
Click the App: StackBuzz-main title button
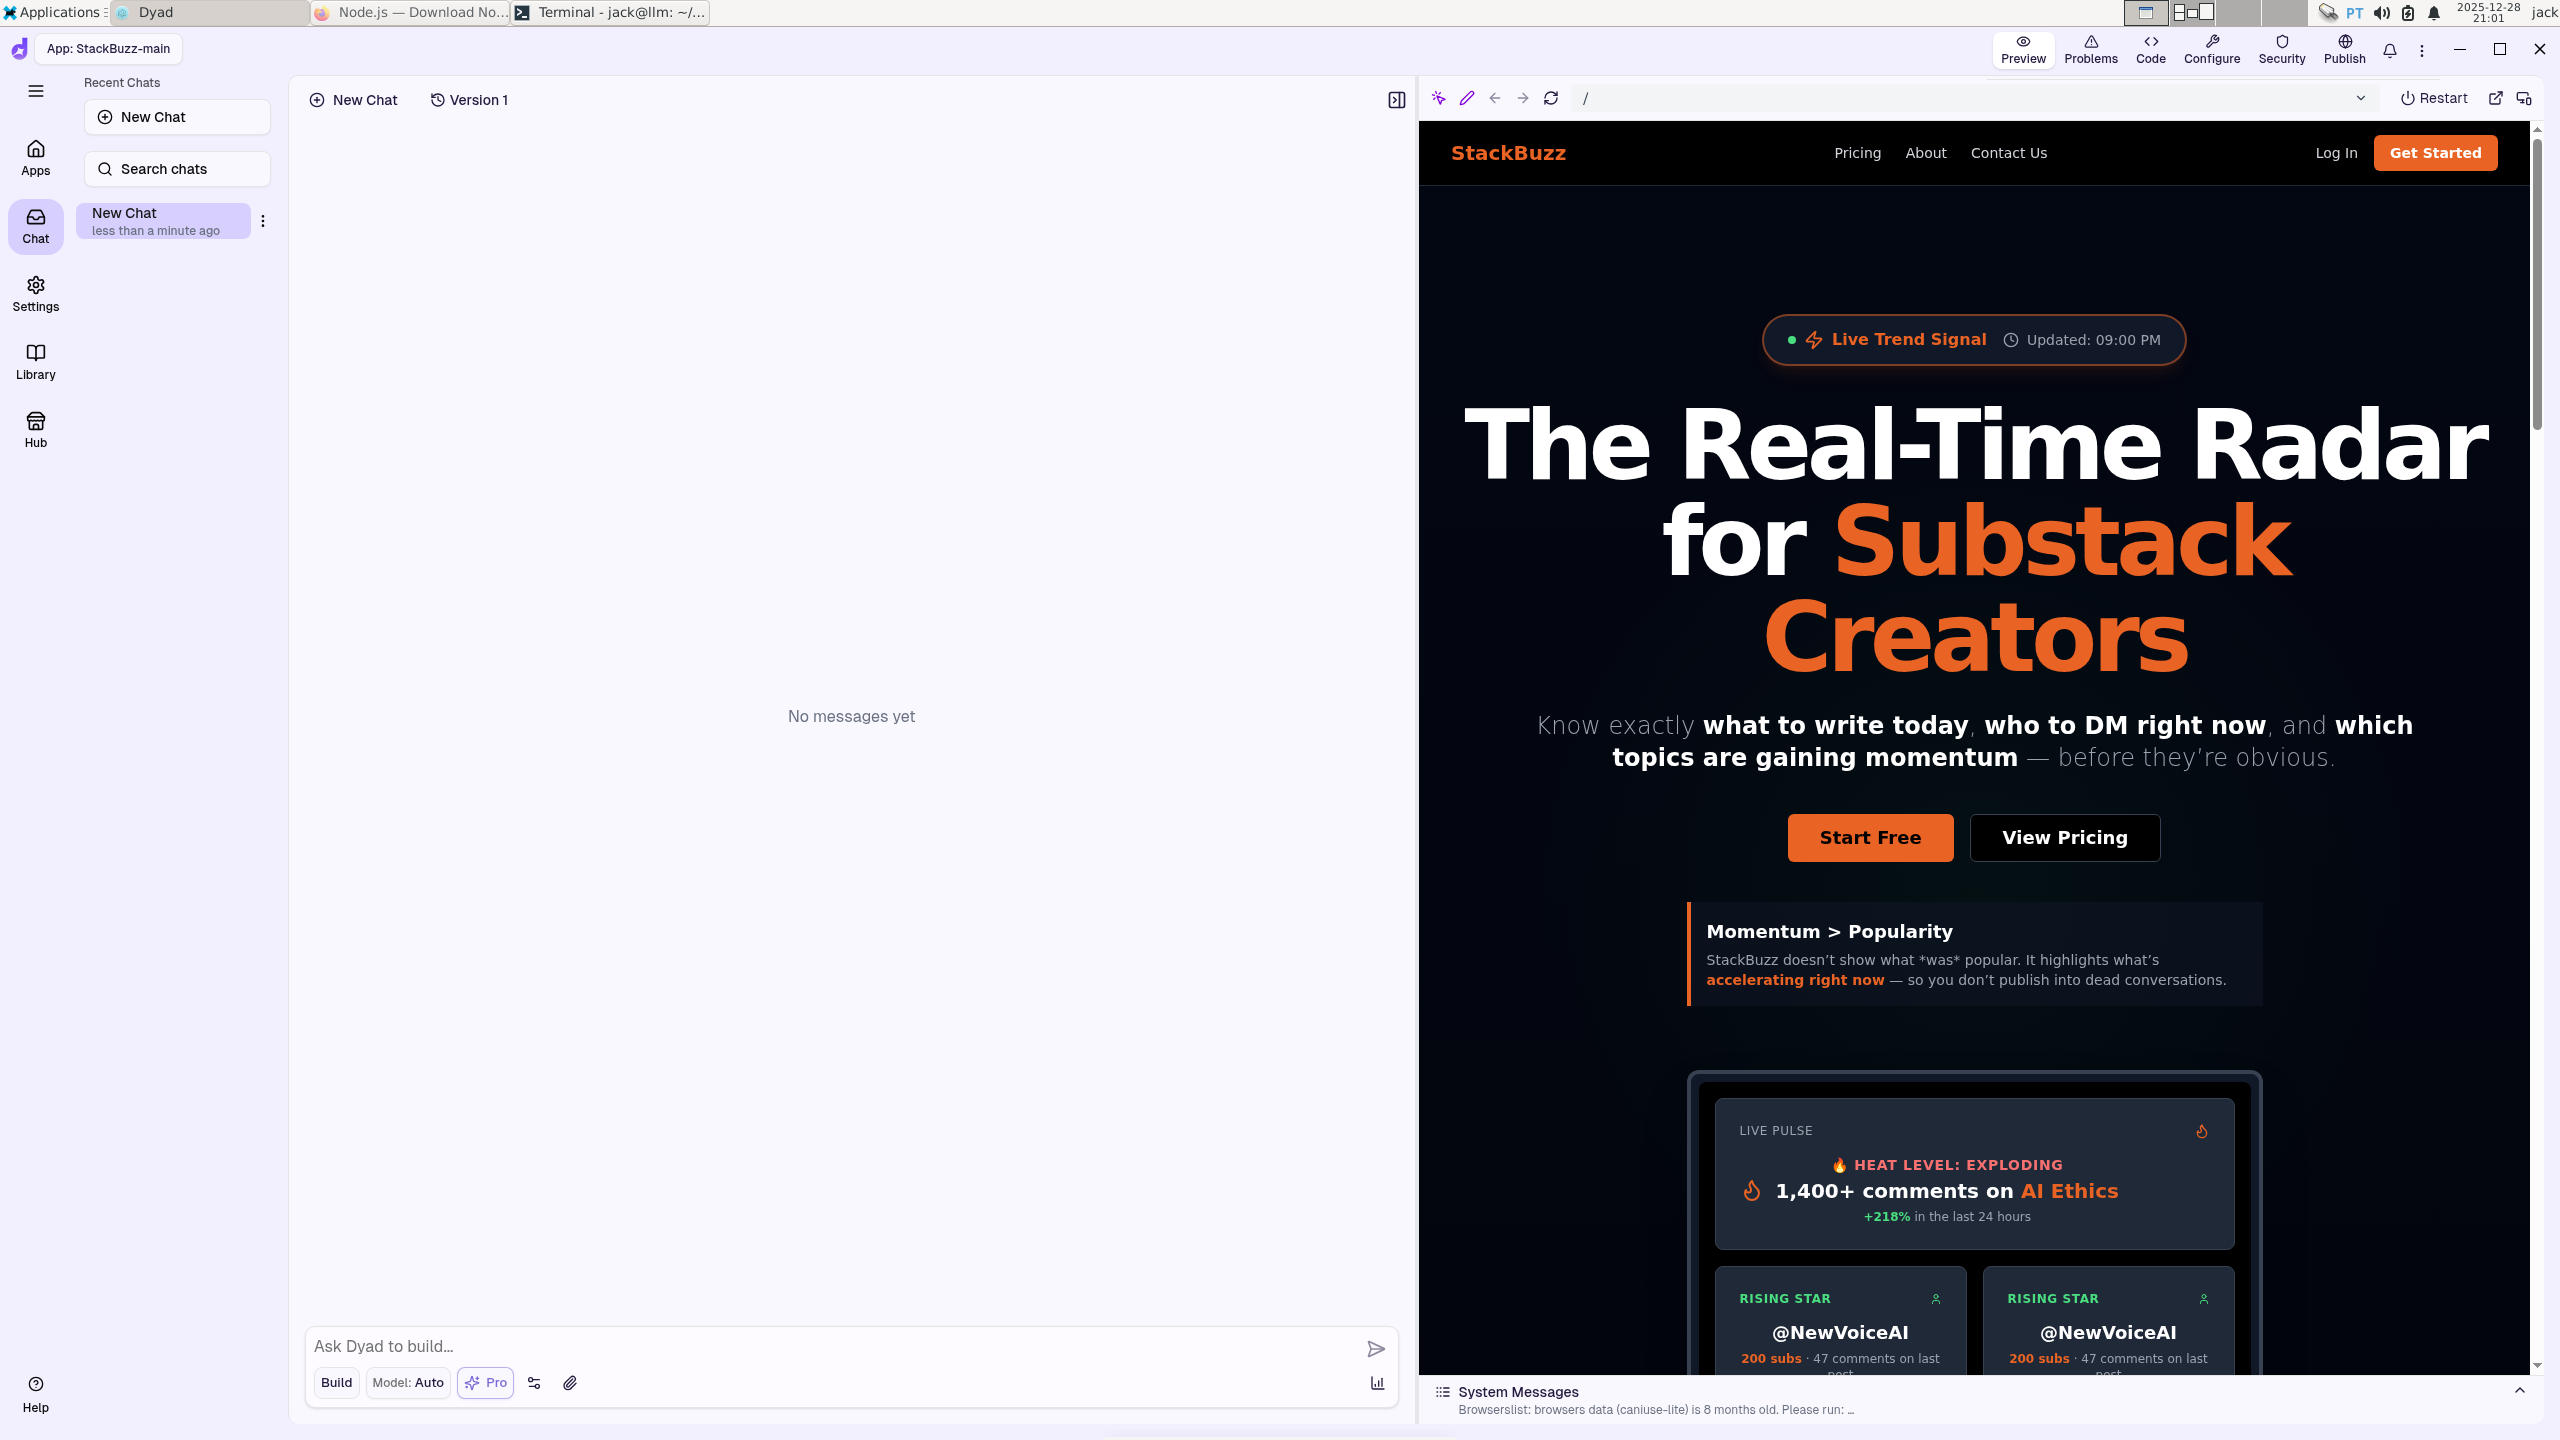(x=108, y=49)
